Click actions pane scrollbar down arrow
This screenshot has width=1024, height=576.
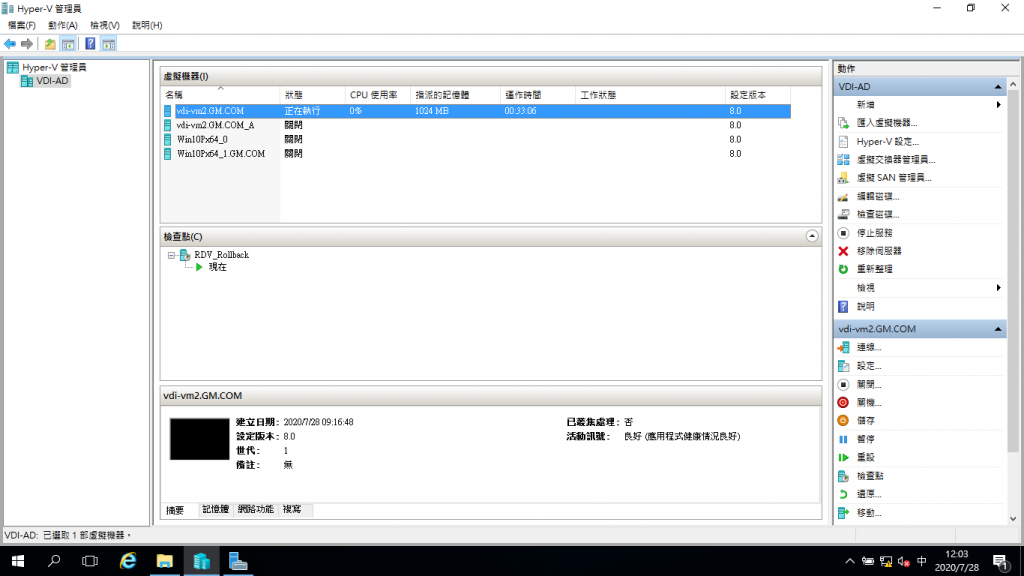pos(1013,519)
